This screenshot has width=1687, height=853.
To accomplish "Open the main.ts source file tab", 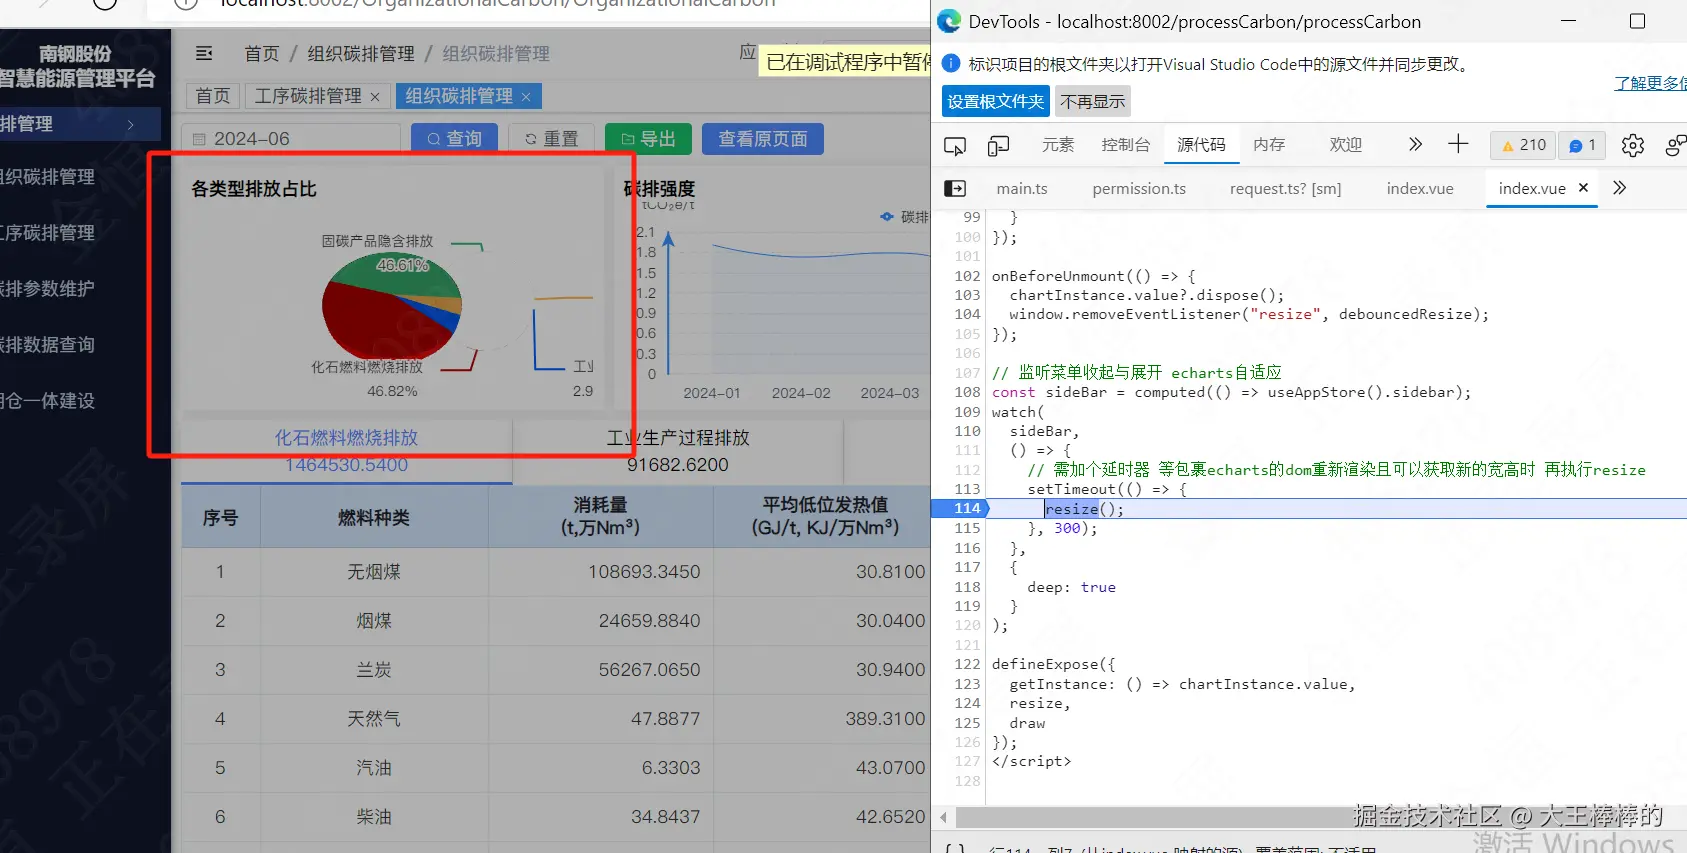I will click(1022, 188).
